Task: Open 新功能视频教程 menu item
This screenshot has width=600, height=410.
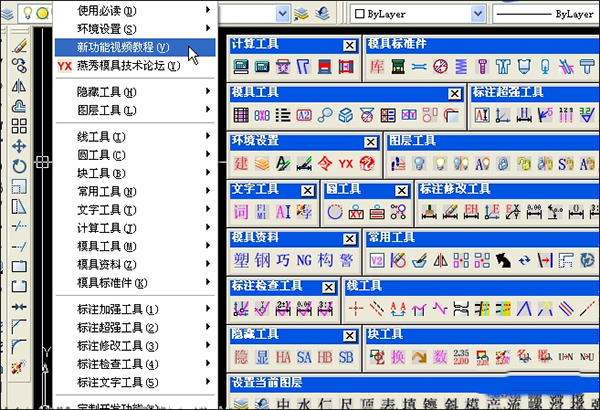Action: point(135,47)
